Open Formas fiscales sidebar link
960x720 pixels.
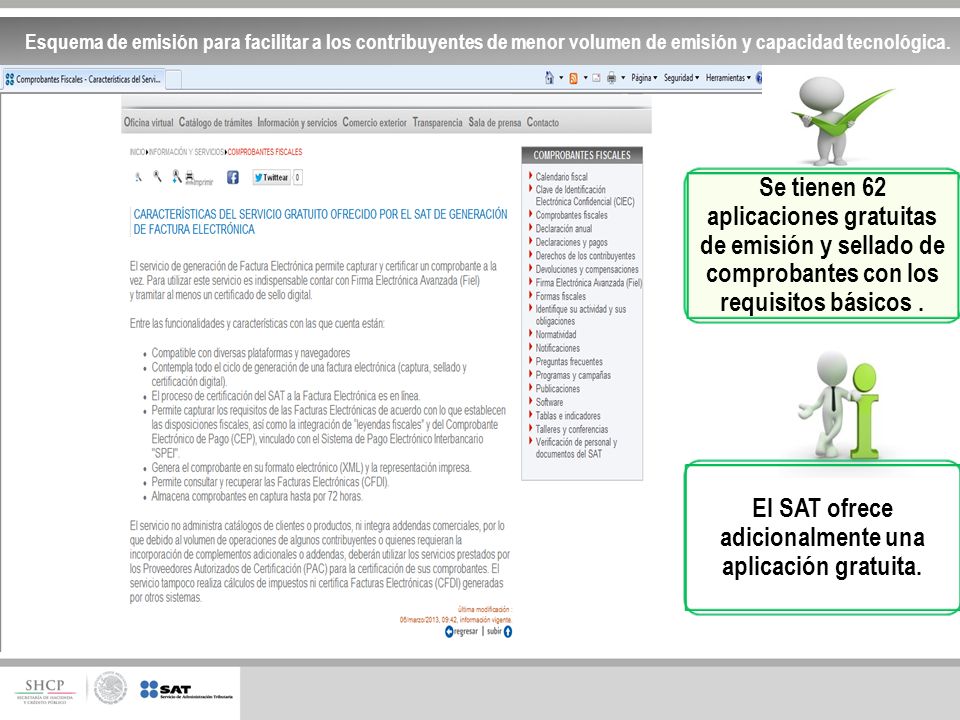[x=560, y=296]
